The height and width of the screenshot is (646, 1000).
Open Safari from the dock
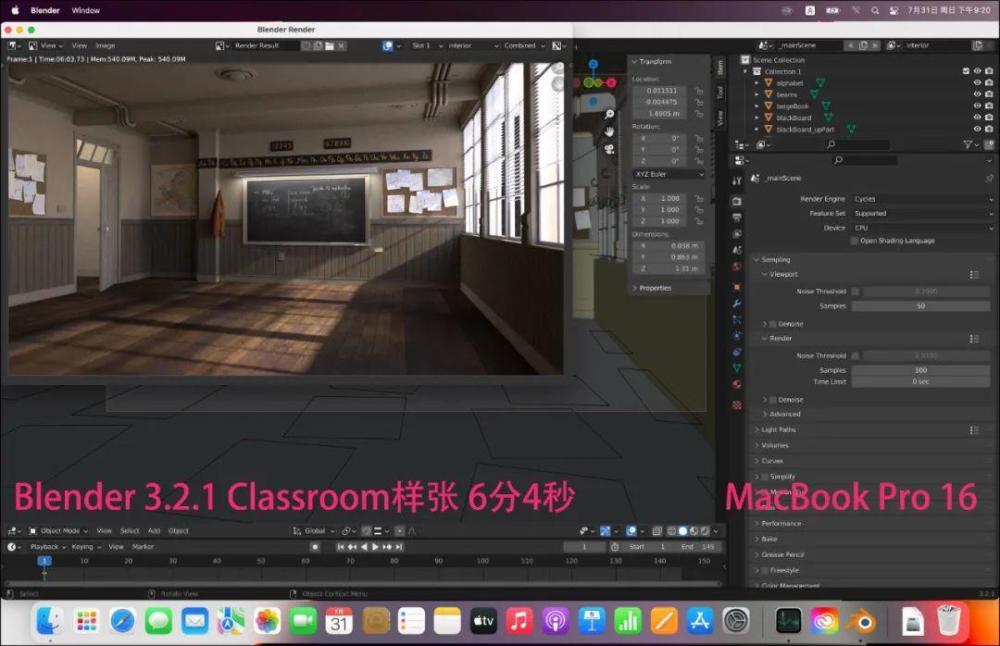123,621
